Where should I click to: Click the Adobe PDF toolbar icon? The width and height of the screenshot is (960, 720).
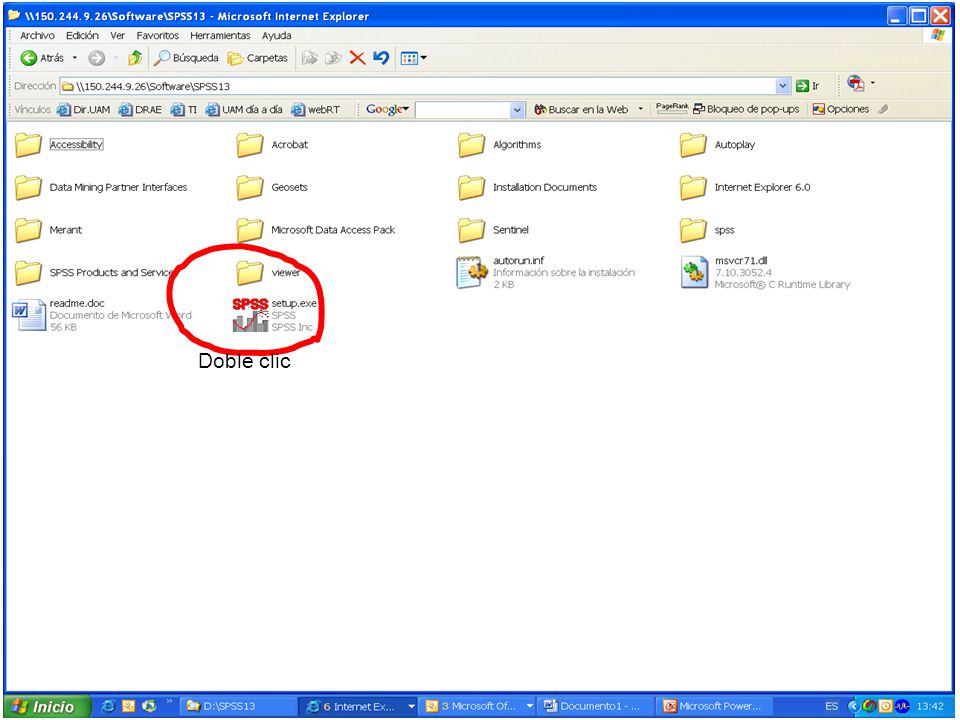pyautogui.click(x=856, y=83)
